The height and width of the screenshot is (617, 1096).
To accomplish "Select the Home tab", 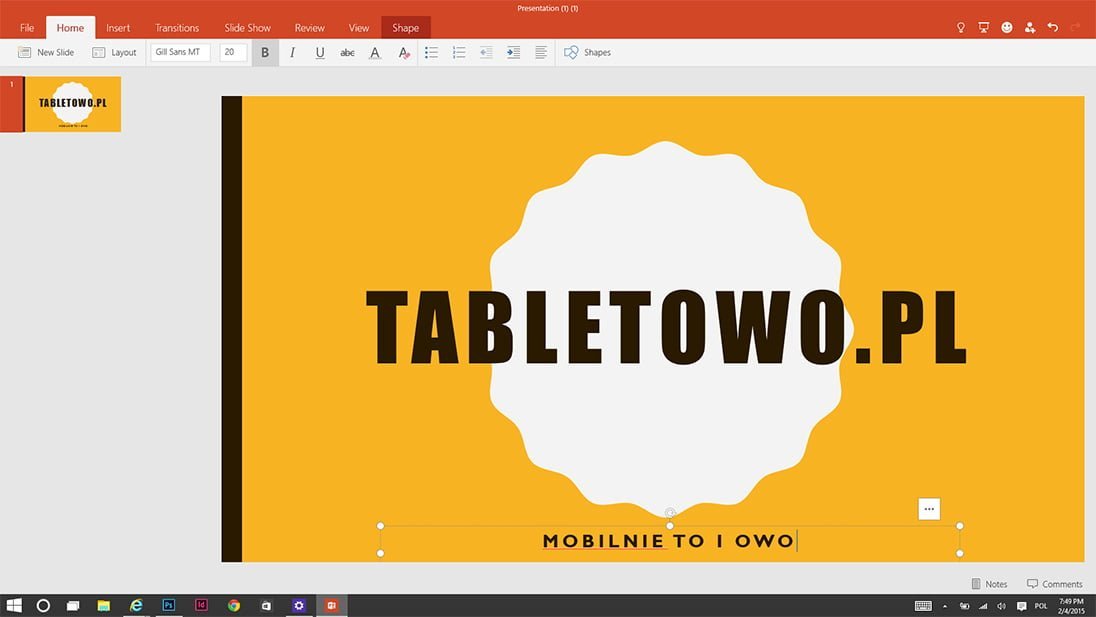I will click(x=70, y=28).
